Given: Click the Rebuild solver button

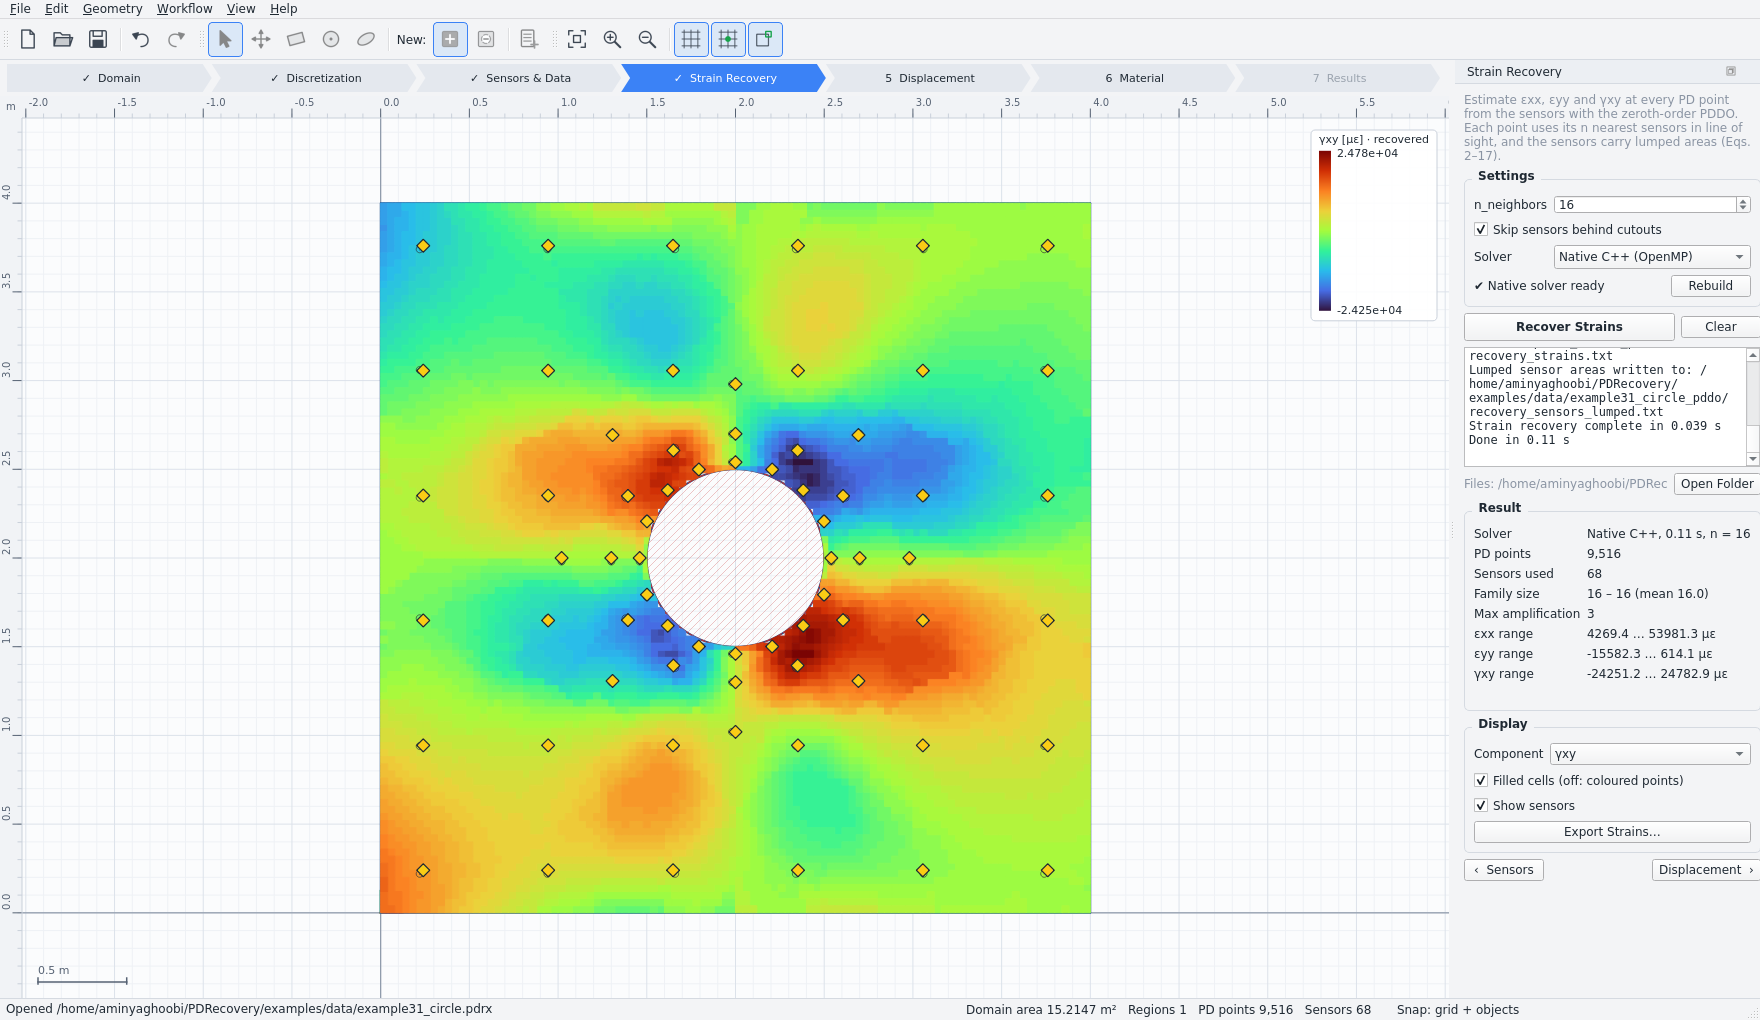Looking at the screenshot, I should [1710, 286].
